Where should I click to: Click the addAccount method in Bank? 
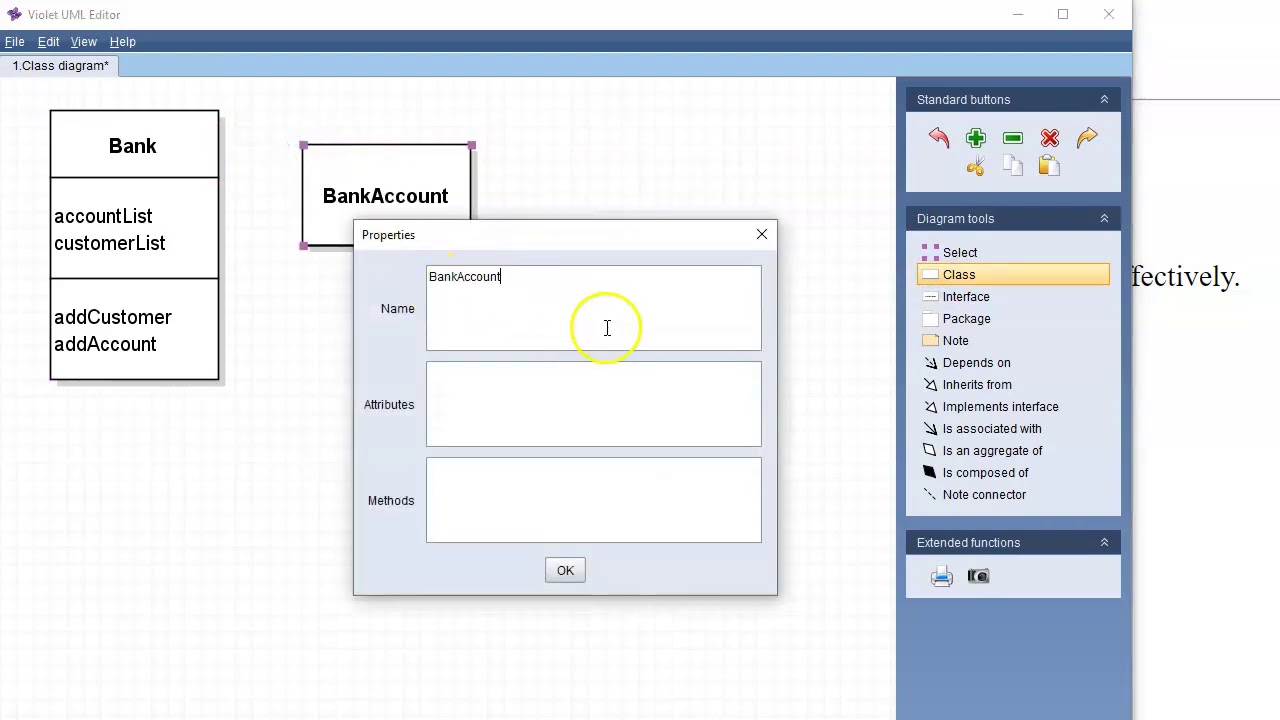[x=105, y=344]
